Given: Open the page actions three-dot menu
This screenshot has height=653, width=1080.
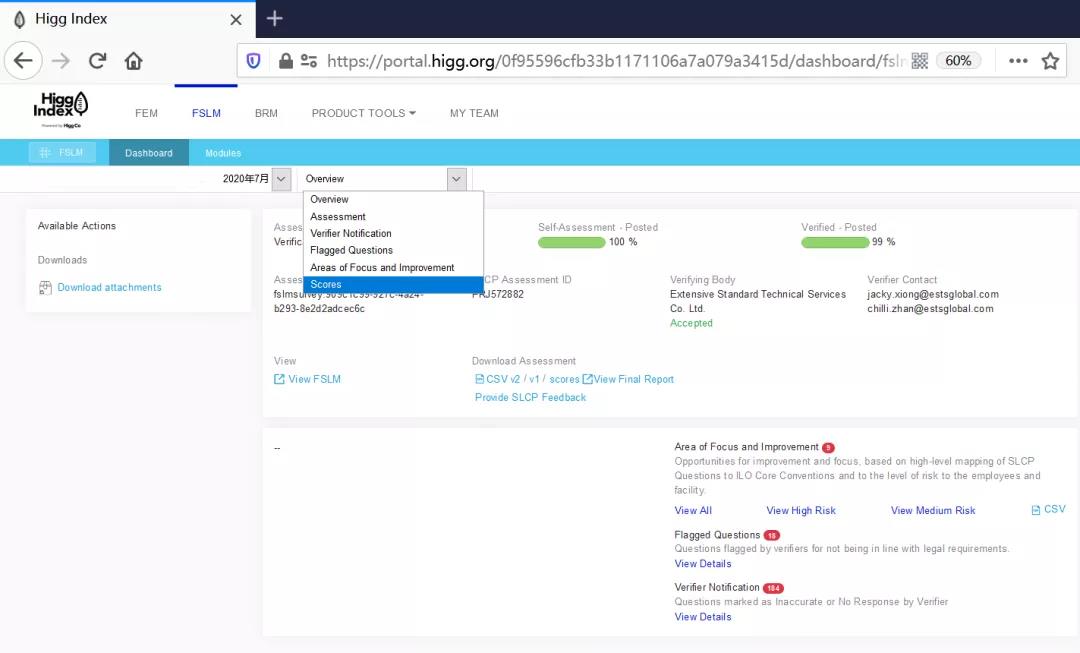Looking at the screenshot, I should pos(1018,61).
